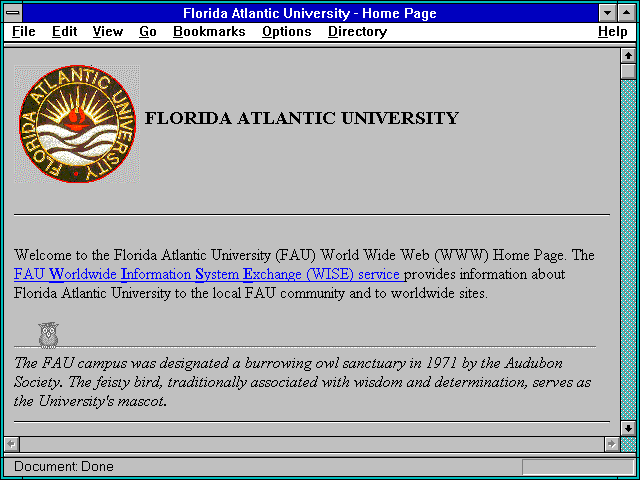Open the Go menu
The height and width of the screenshot is (480, 640).
148,32
